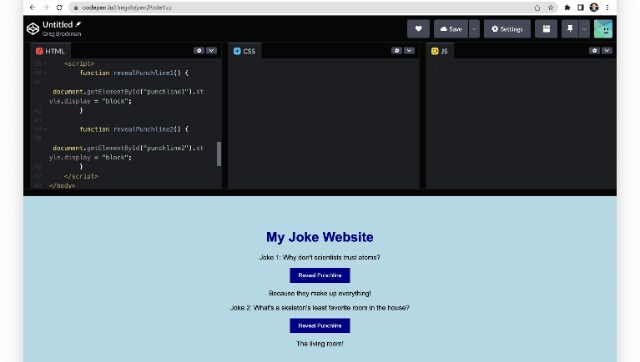
Task: Select the JS editor tab
Action: click(440, 51)
